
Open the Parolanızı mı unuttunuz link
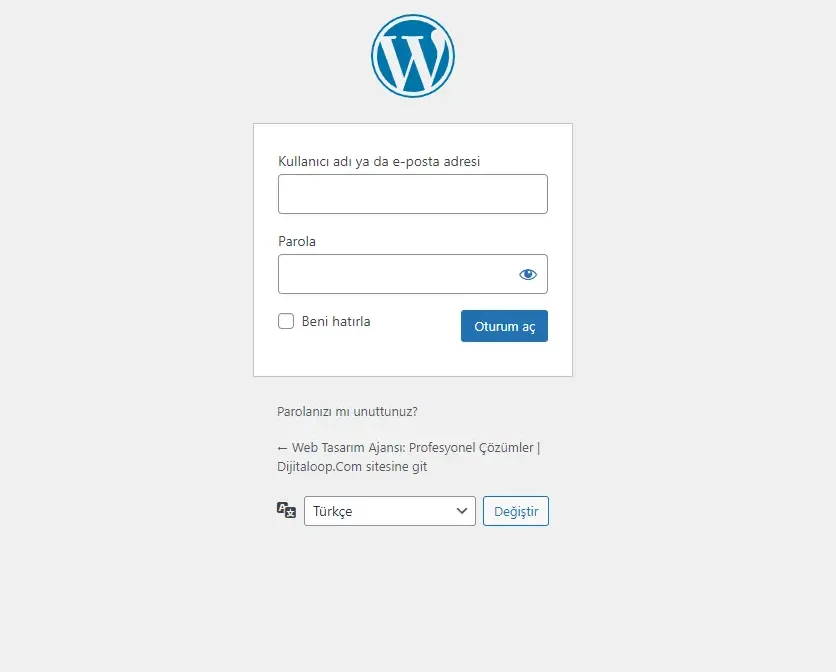tap(347, 412)
